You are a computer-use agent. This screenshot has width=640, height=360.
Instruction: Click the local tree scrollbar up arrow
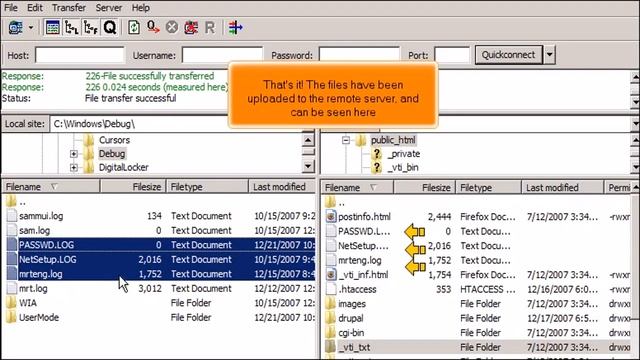point(308,140)
